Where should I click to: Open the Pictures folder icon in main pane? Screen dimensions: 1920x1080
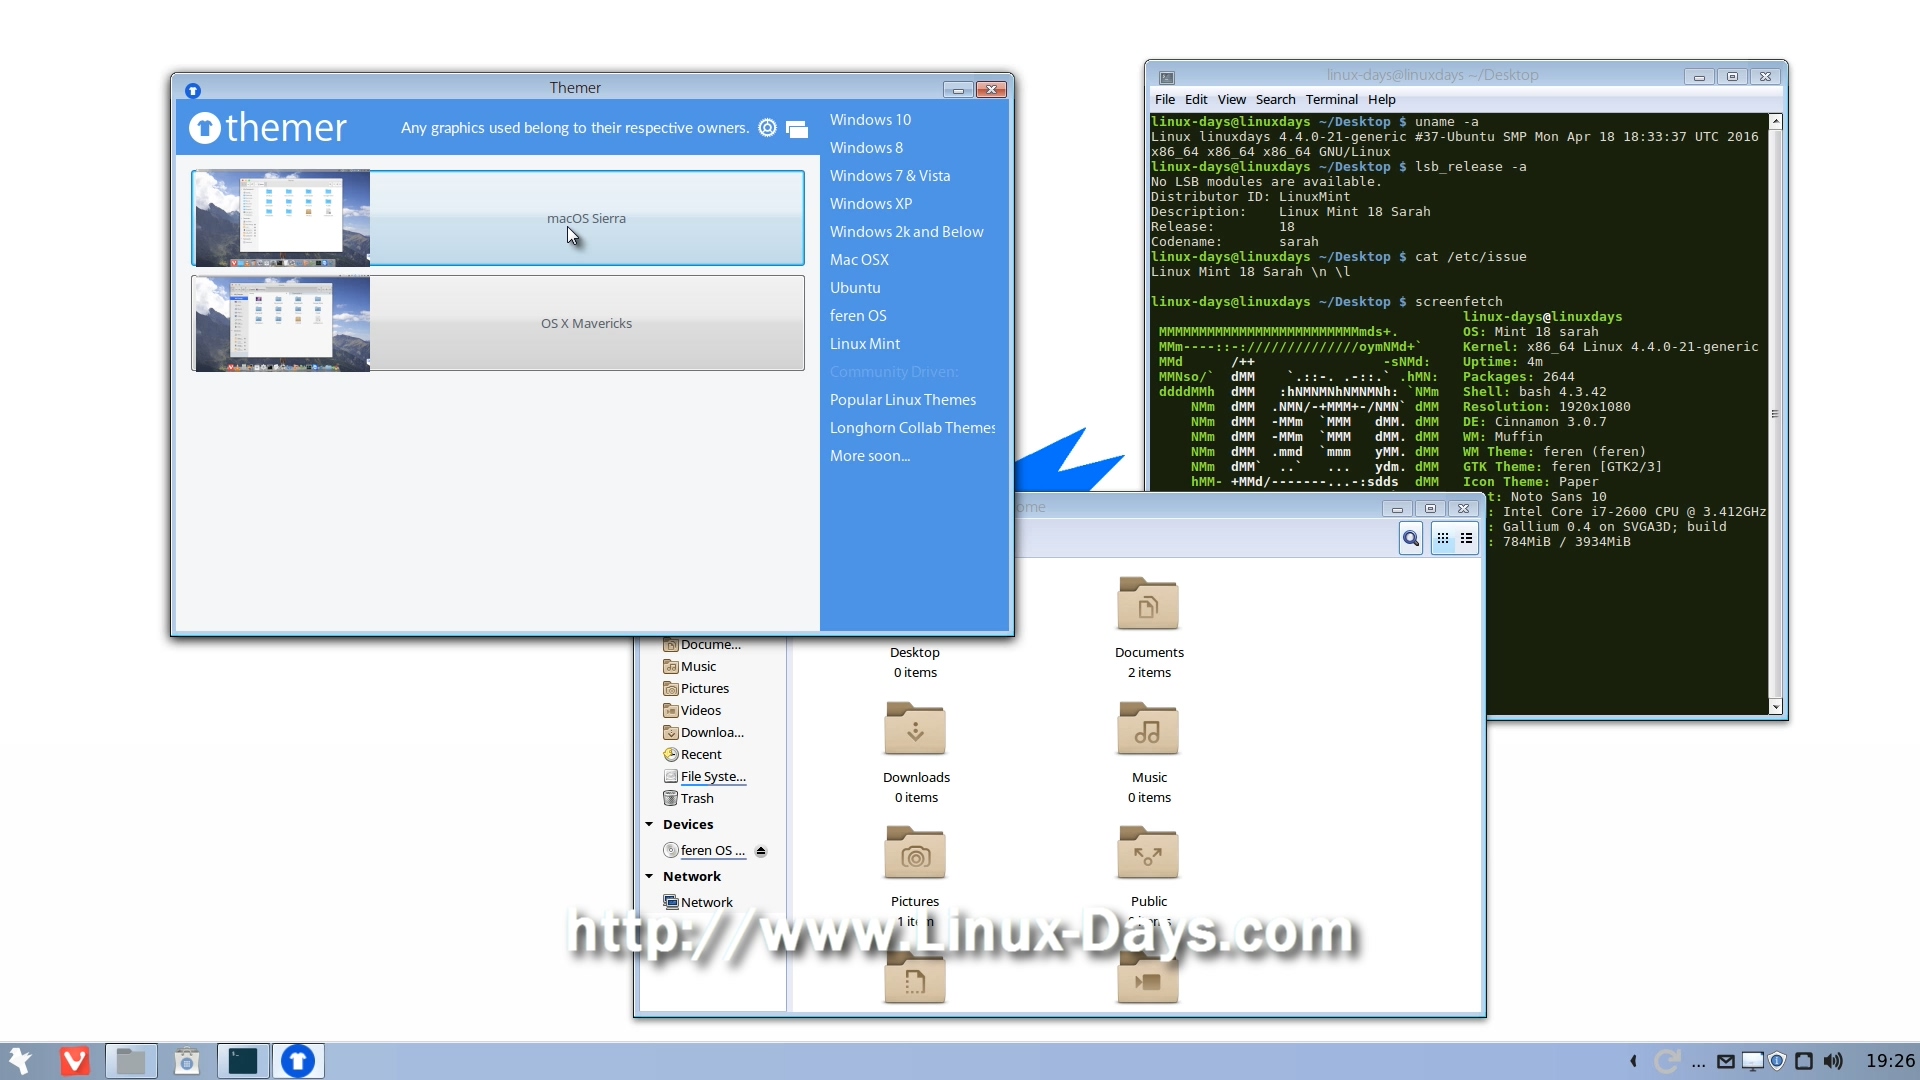point(915,852)
